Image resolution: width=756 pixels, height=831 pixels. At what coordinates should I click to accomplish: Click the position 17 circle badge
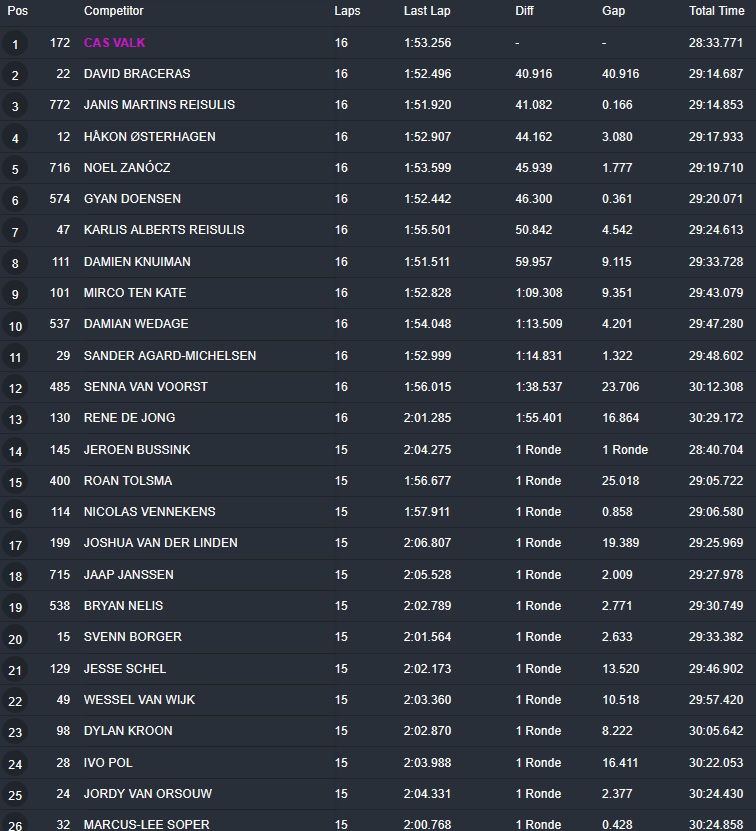point(15,545)
